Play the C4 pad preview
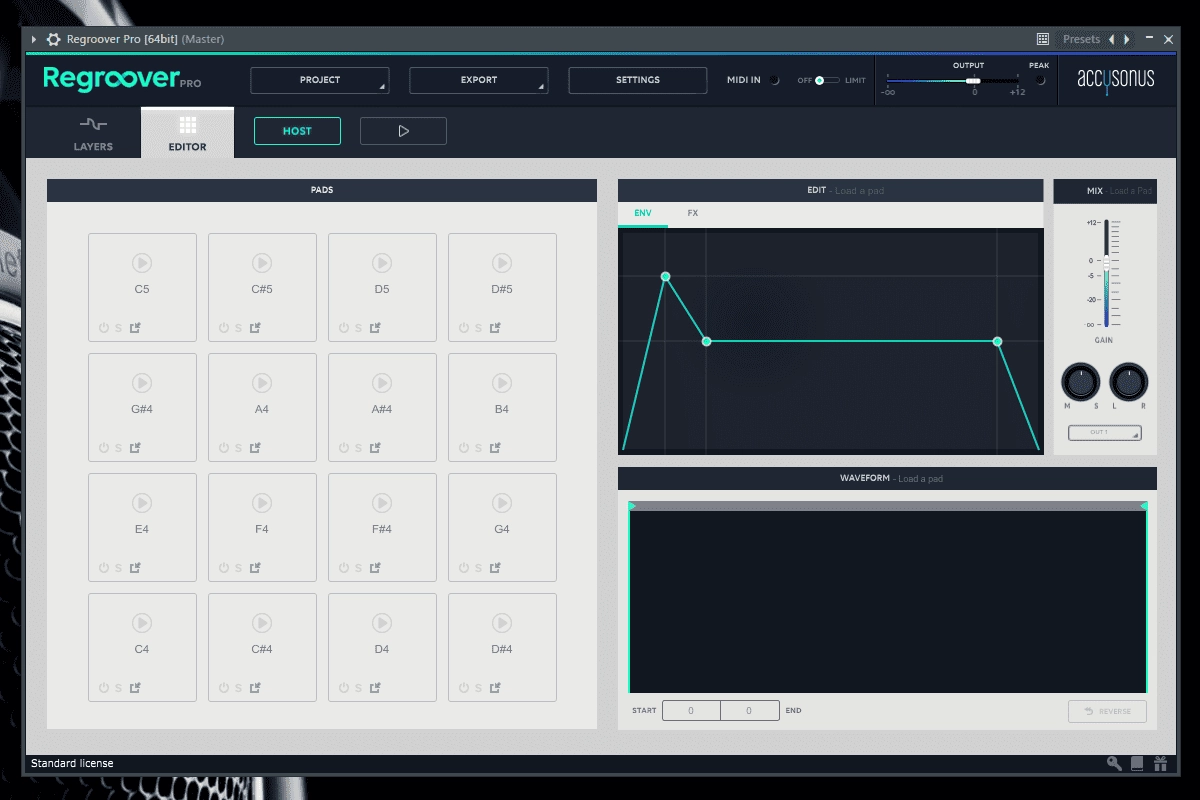 coord(142,623)
